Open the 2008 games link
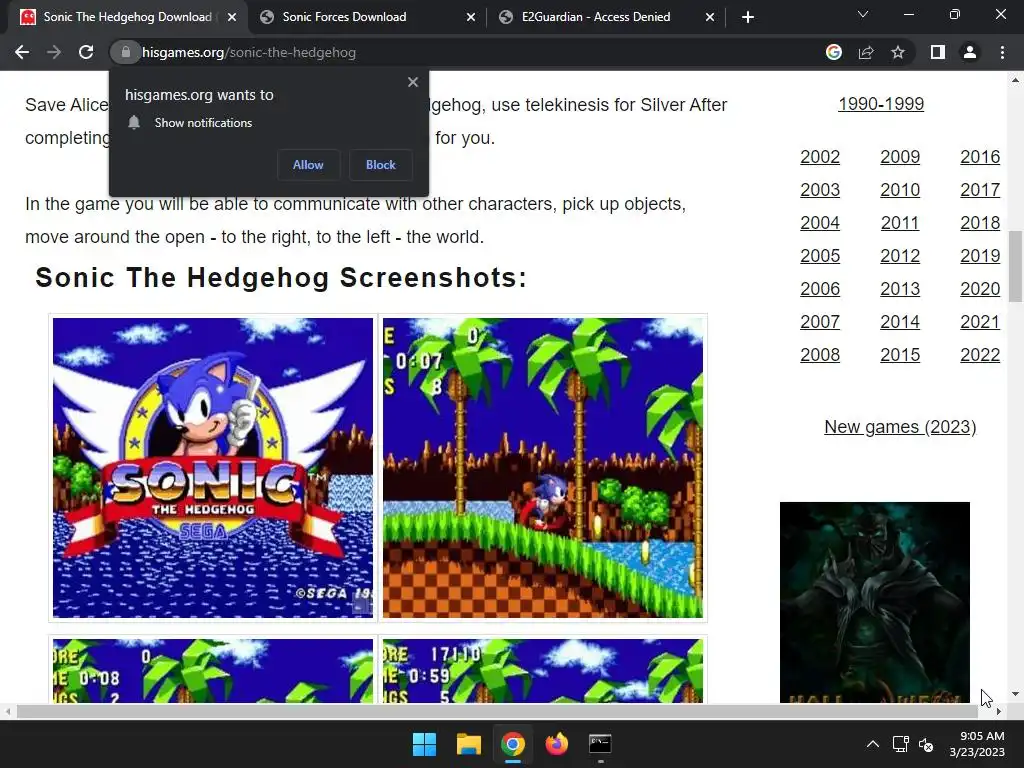Image resolution: width=1024 pixels, height=768 pixels. 820,355
